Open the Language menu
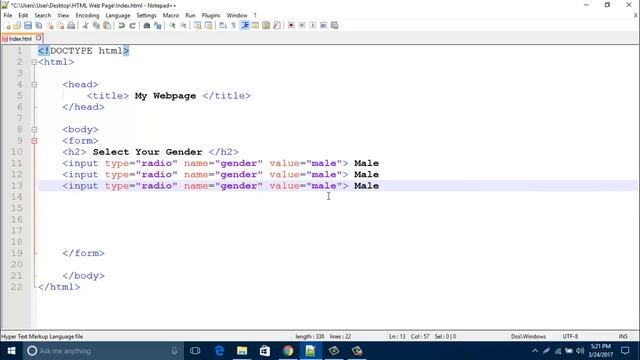 (x=118, y=15)
